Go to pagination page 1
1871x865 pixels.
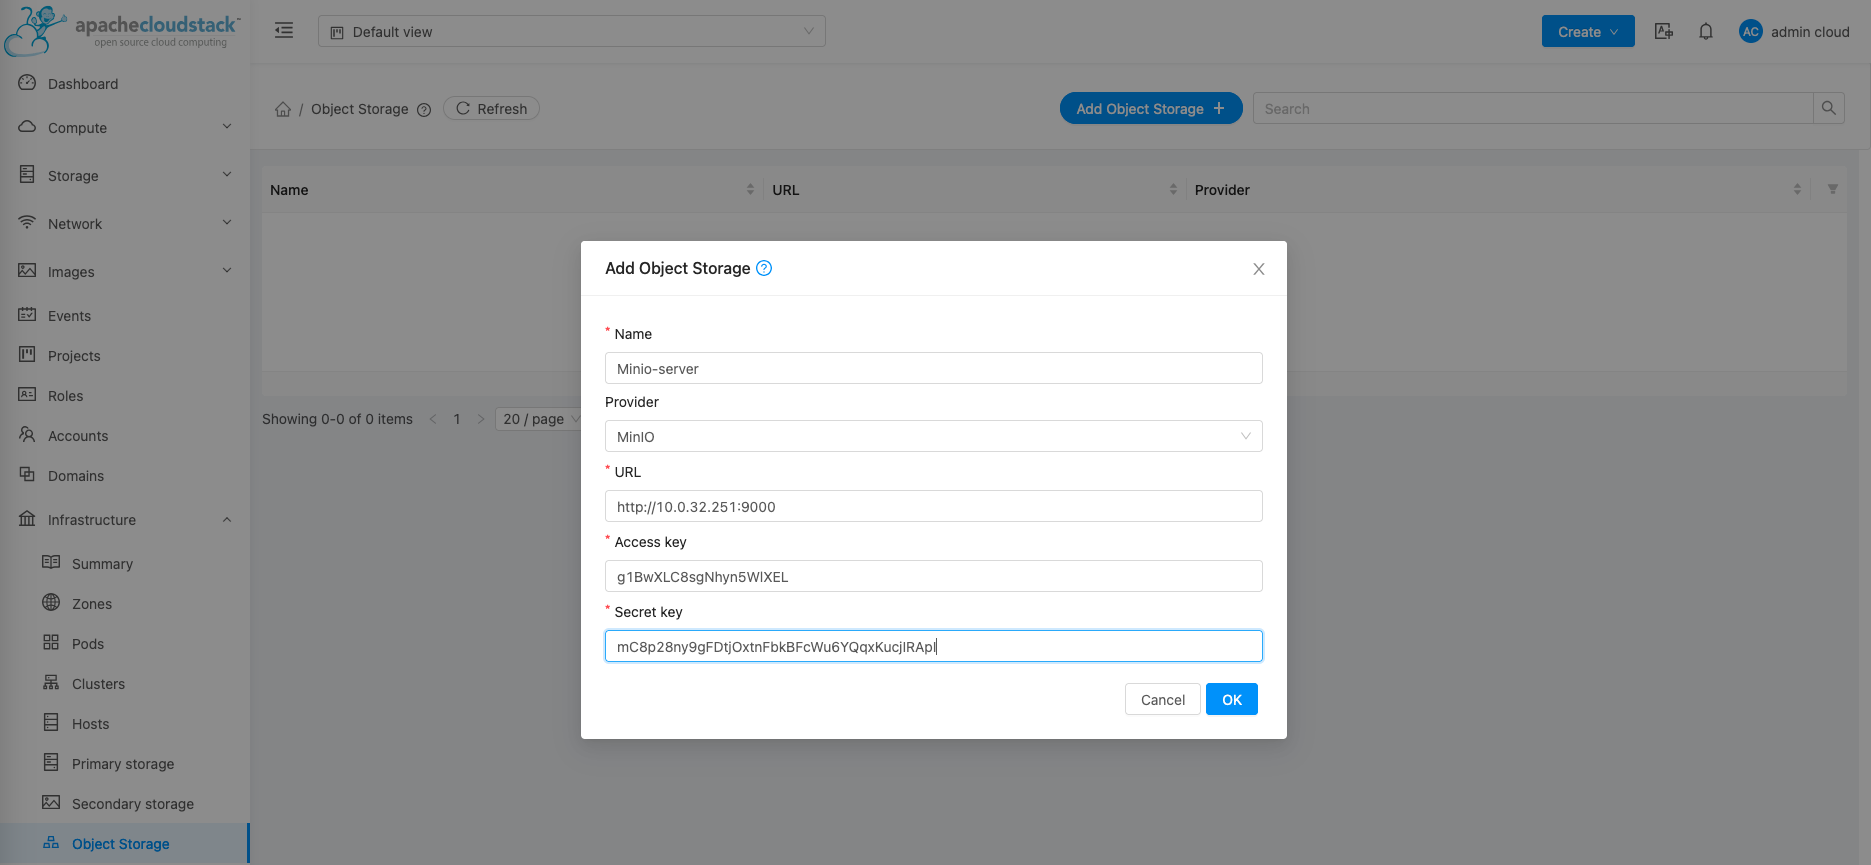click(457, 419)
